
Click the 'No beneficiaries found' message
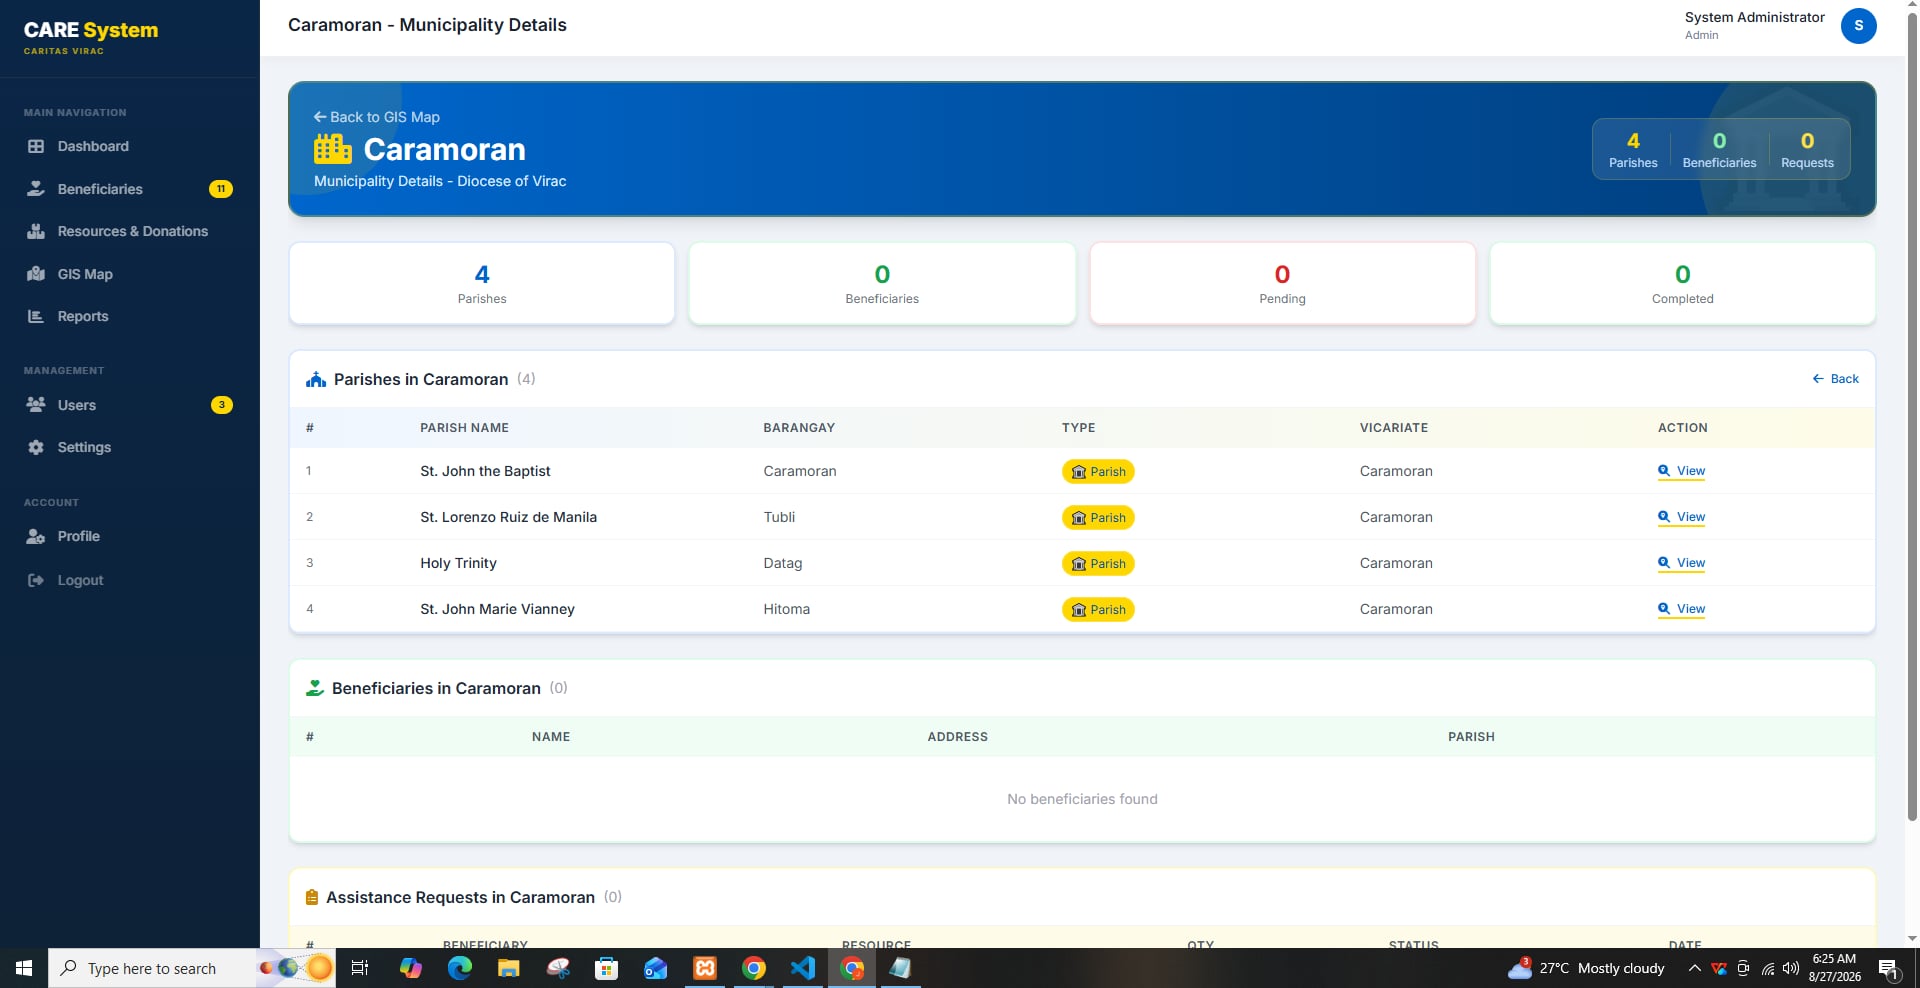tap(1082, 799)
